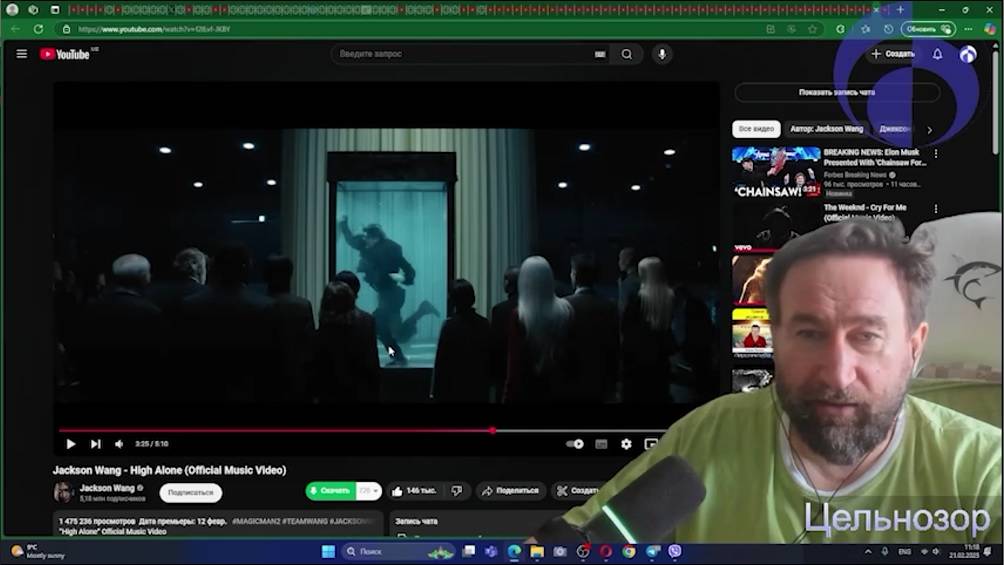
Task: Click the Поделиться share button
Action: (x=510, y=491)
